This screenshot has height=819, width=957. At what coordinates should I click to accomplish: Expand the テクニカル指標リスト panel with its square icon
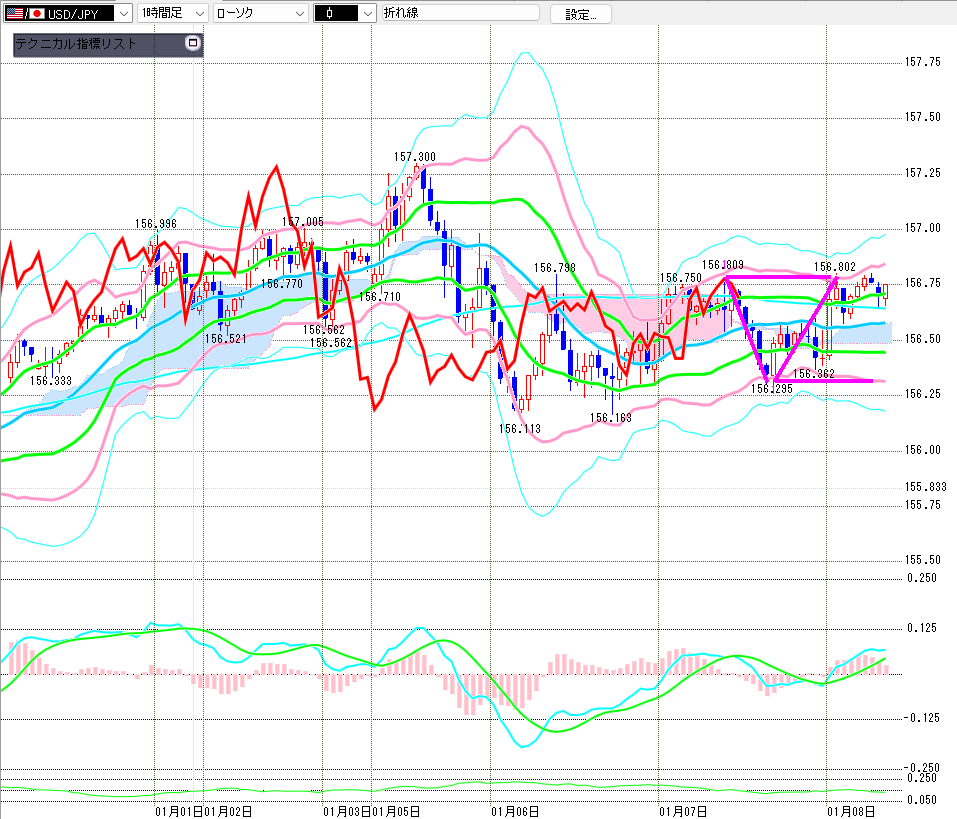(x=193, y=44)
